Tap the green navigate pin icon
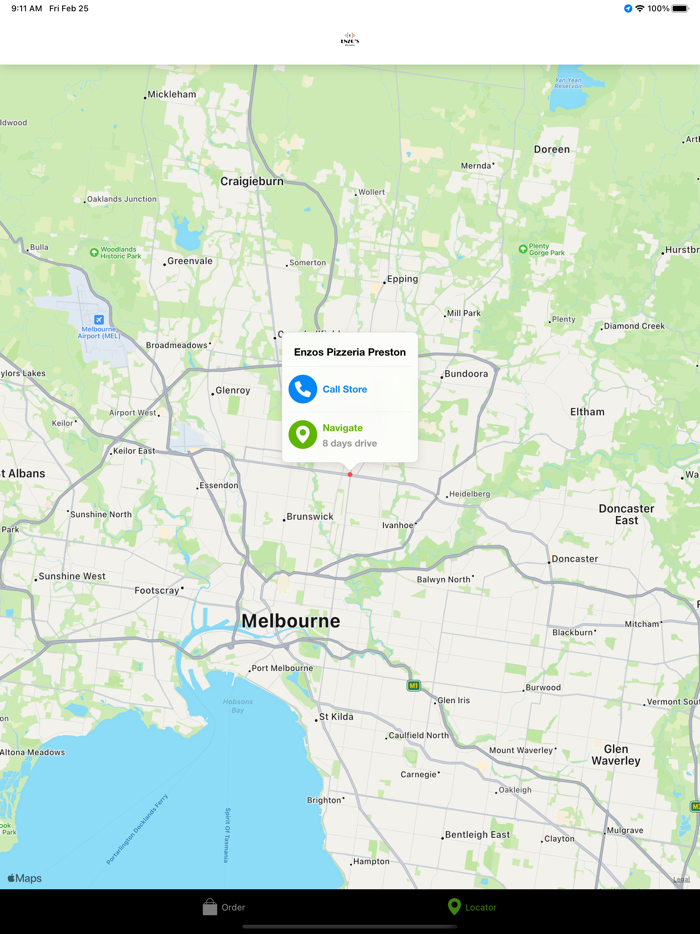700x934 pixels. pyautogui.click(x=303, y=434)
